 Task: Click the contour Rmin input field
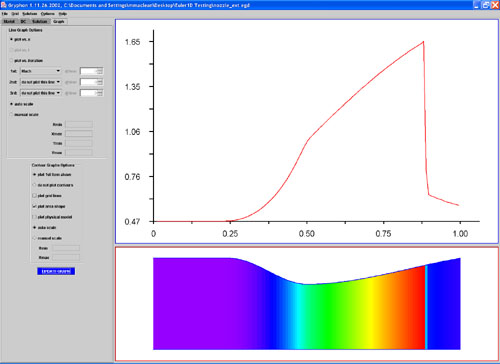pyautogui.click(x=66, y=248)
